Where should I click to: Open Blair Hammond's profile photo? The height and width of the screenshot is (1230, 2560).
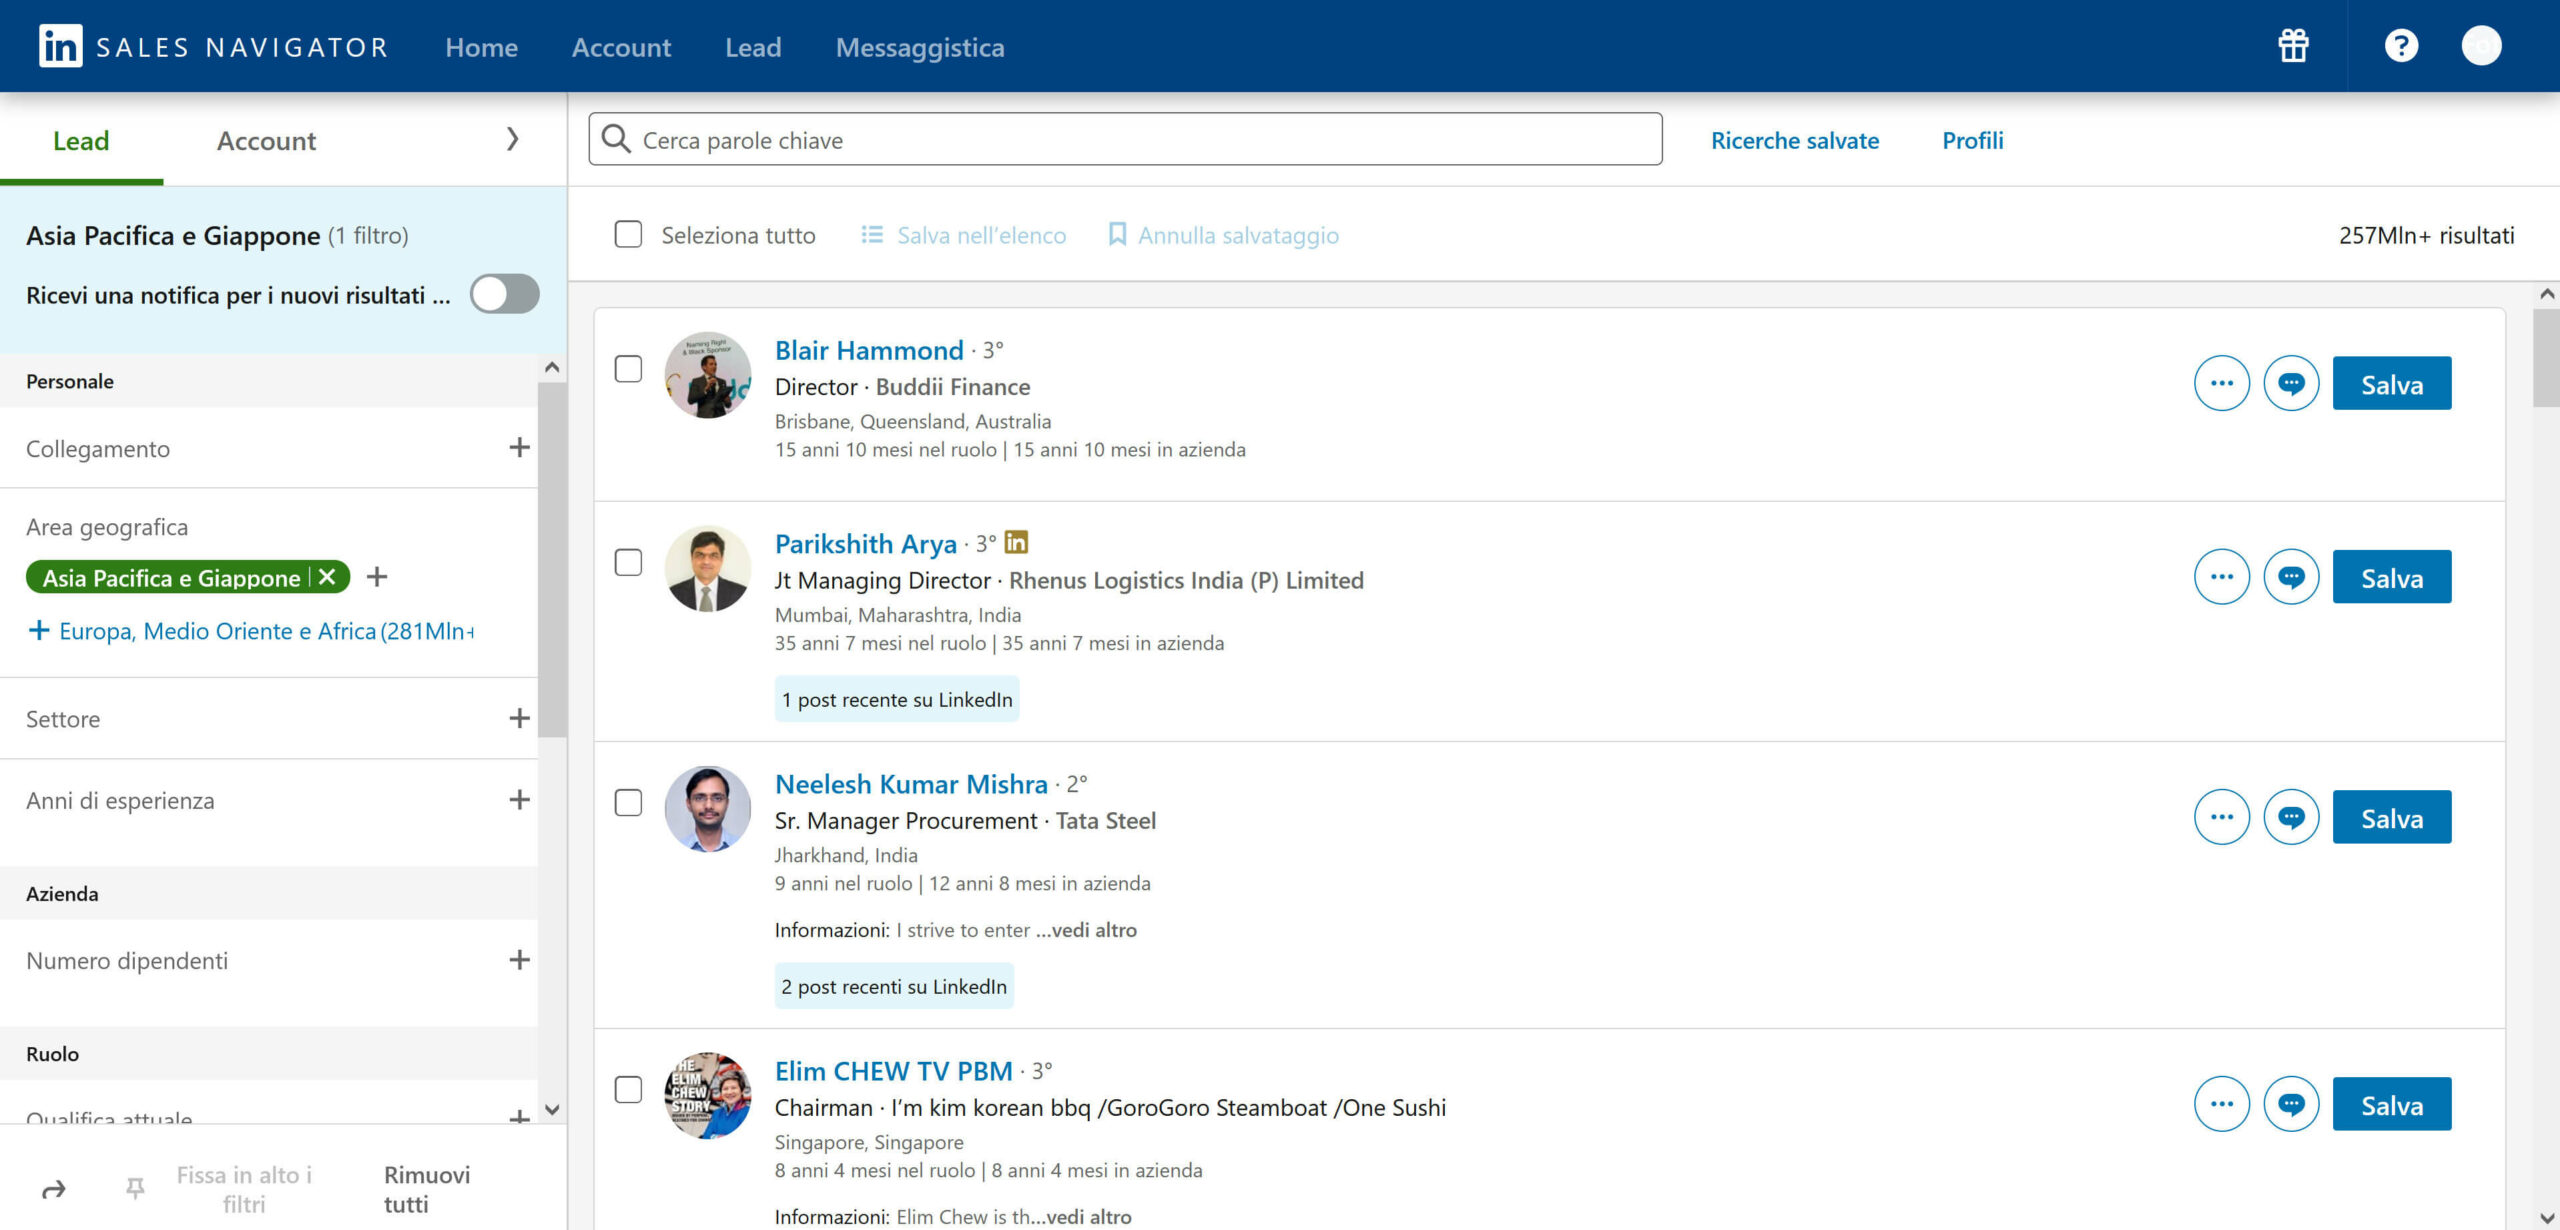coord(708,375)
